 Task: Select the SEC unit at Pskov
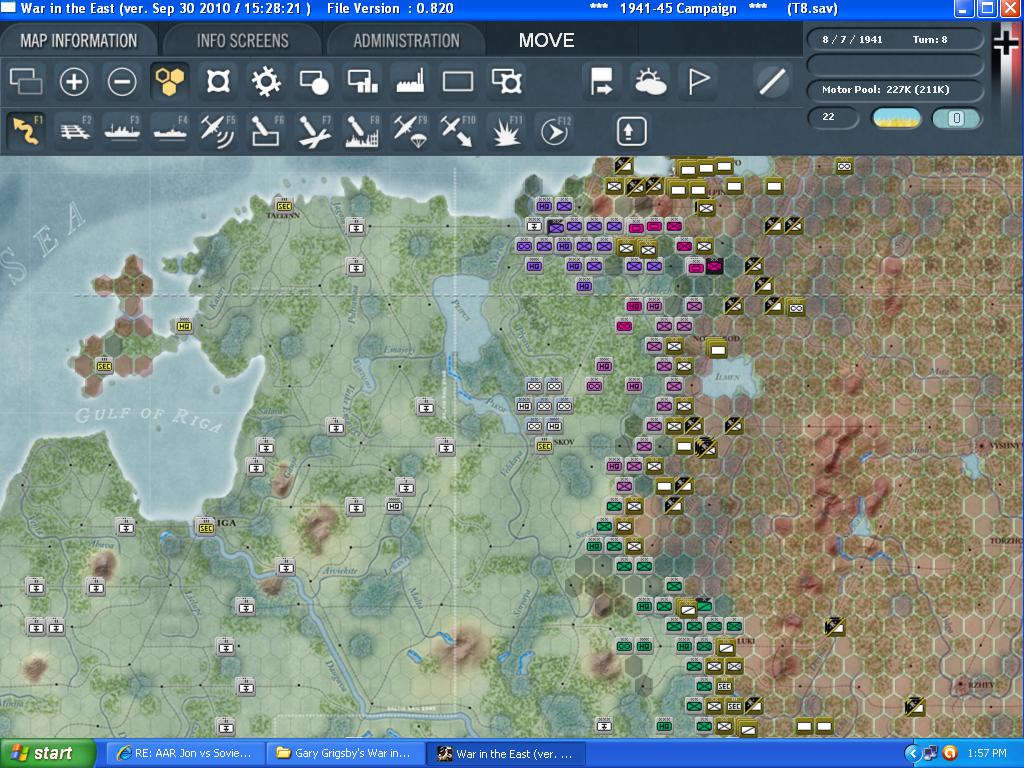544,446
